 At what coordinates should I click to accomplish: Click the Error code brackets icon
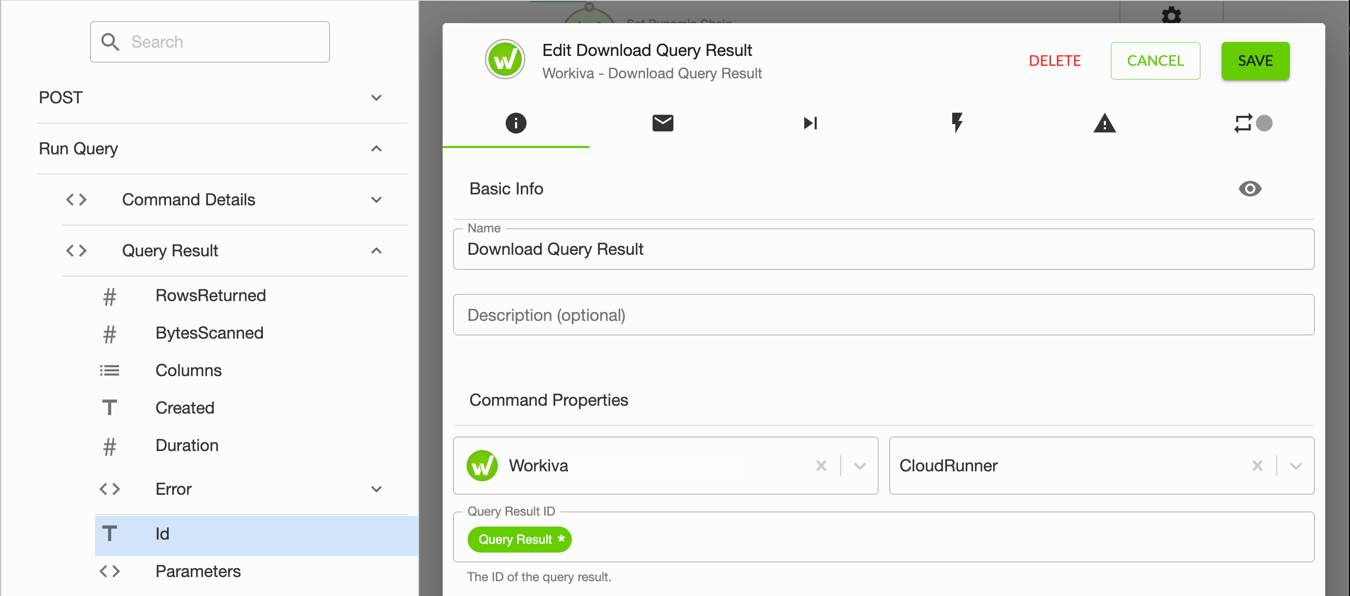click(x=110, y=489)
